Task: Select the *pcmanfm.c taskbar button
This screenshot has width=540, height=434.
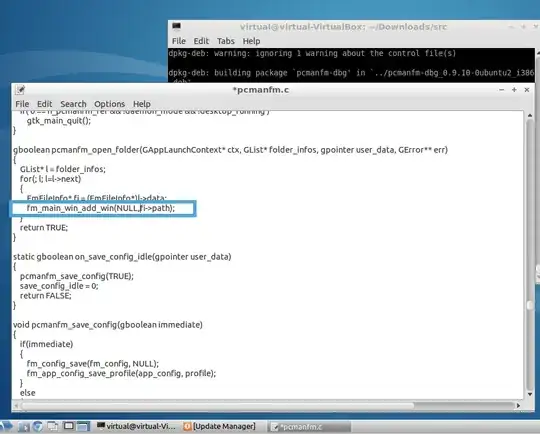Action: pyautogui.click(x=310, y=427)
